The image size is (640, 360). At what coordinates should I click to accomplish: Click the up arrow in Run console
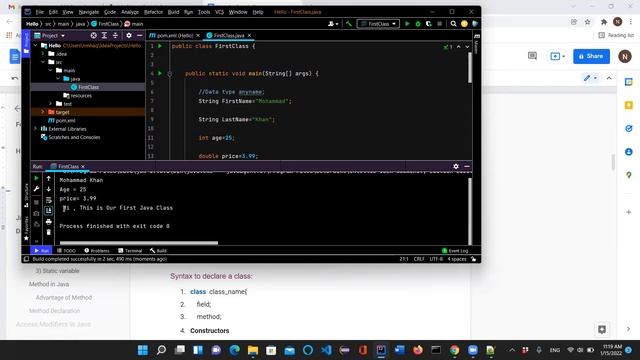(49, 178)
